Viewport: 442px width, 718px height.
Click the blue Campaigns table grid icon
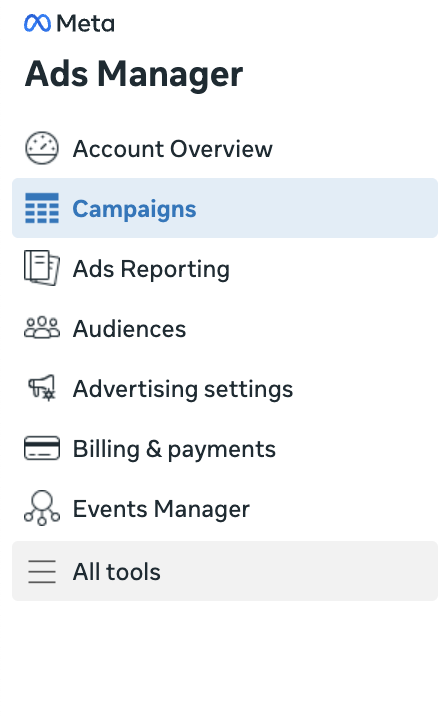coord(42,208)
